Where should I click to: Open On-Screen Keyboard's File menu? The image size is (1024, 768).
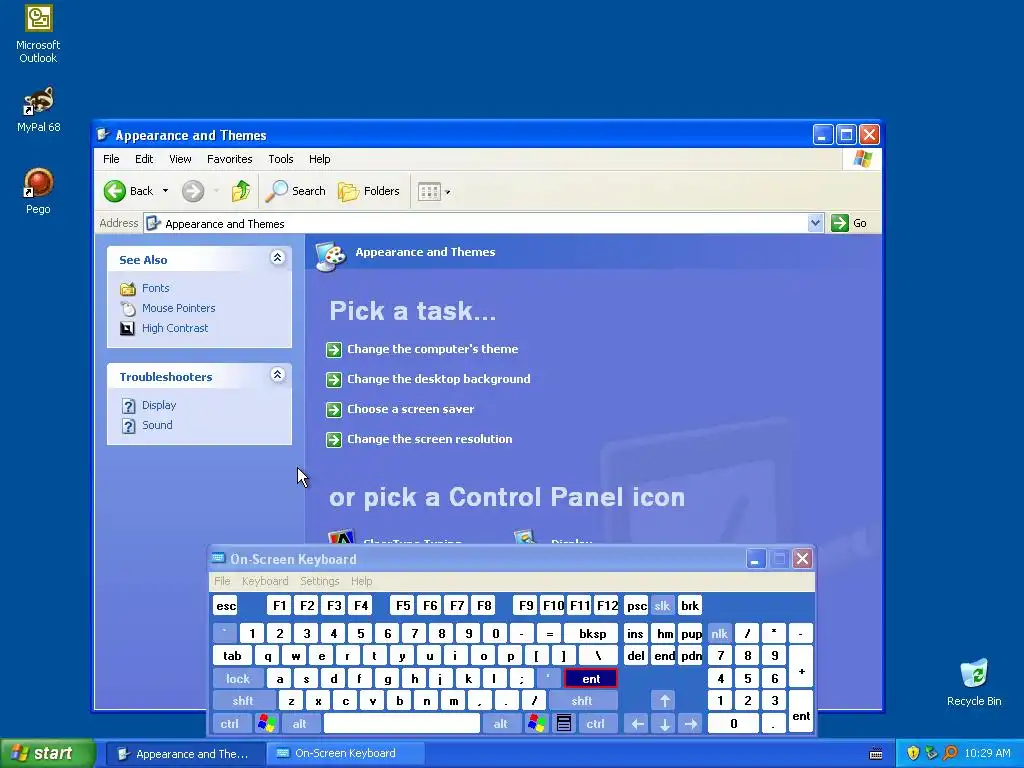click(222, 581)
